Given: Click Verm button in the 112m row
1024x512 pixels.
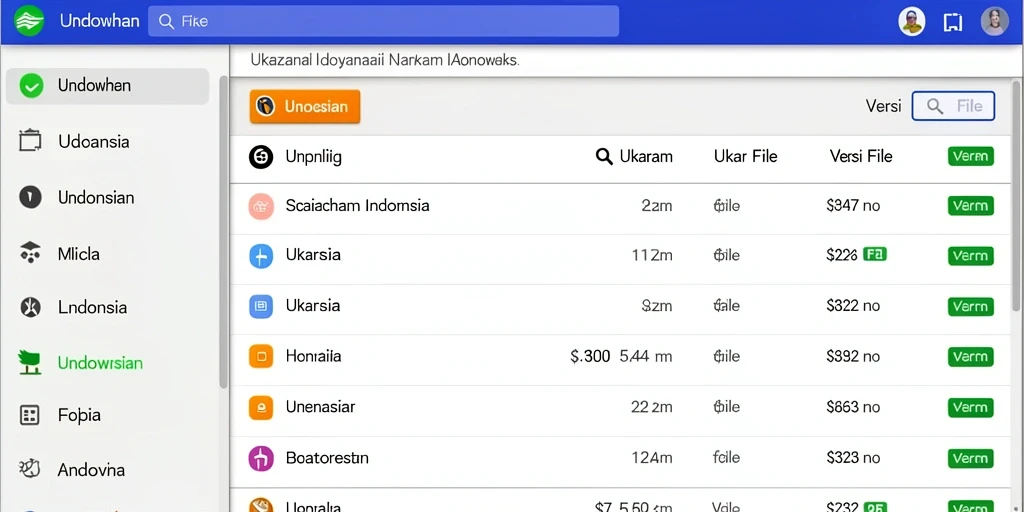Looking at the screenshot, I should point(970,256).
